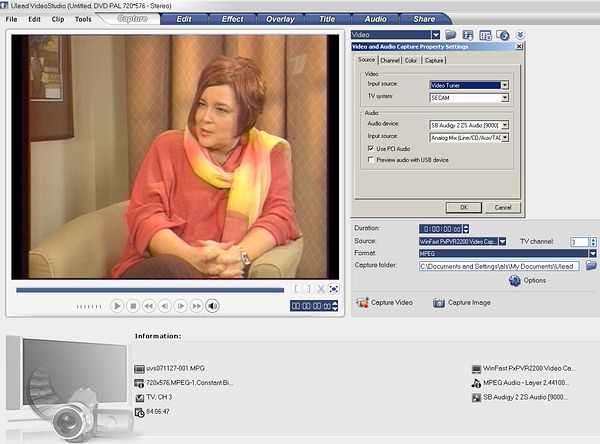This screenshot has height=444, width=600.
Task: Click the OK button in dialog
Action: click(463, 207)
